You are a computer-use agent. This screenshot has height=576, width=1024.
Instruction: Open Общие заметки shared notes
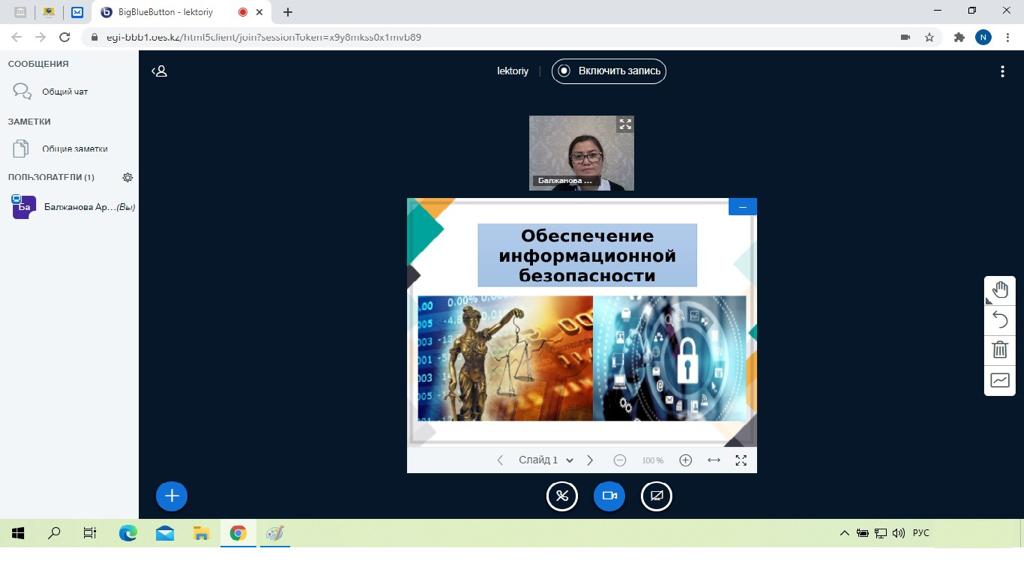click(74, 149)
